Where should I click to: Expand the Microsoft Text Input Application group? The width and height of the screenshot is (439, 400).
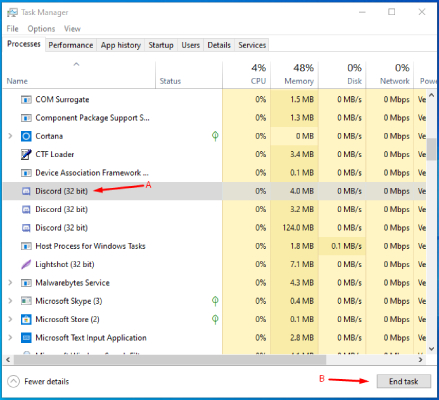tap(10, 338)
